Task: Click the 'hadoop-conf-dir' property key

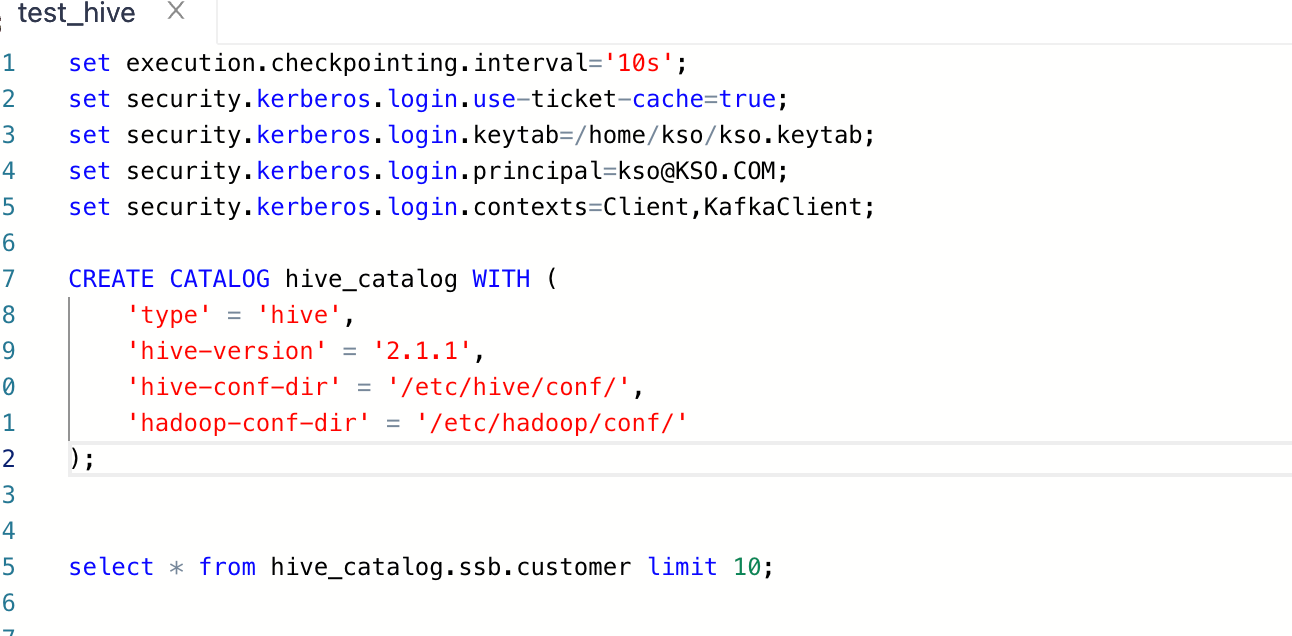Action: click(248, 423)
